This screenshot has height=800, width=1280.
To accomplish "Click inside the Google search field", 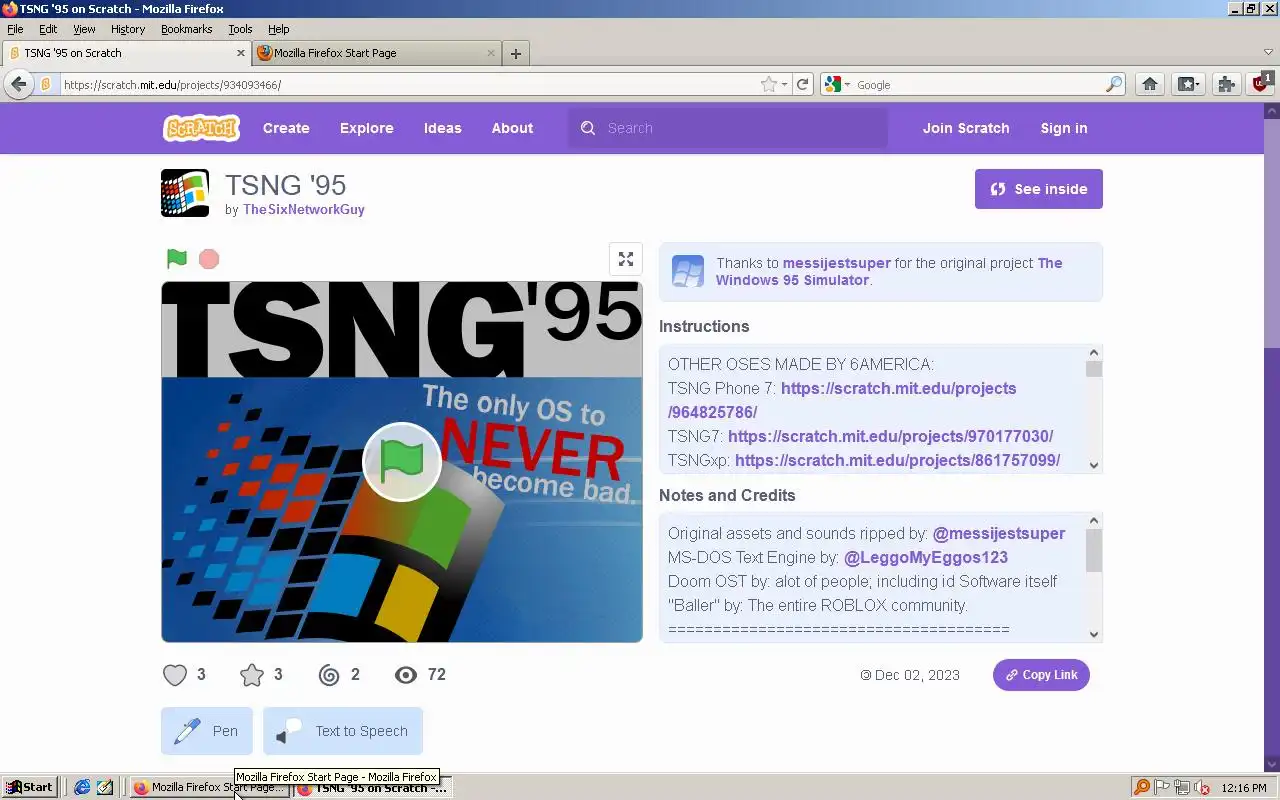I will pyautogui.click(x=978, y=85).
